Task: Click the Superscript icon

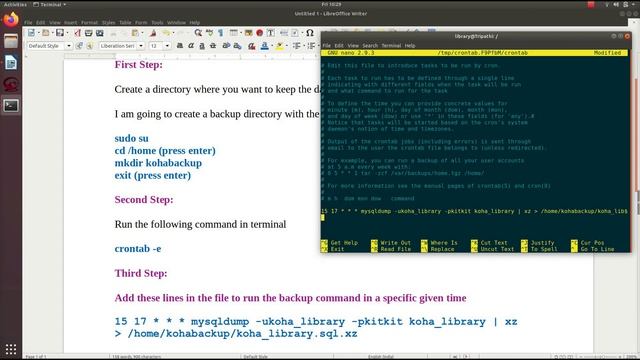Action: (226, 46)
